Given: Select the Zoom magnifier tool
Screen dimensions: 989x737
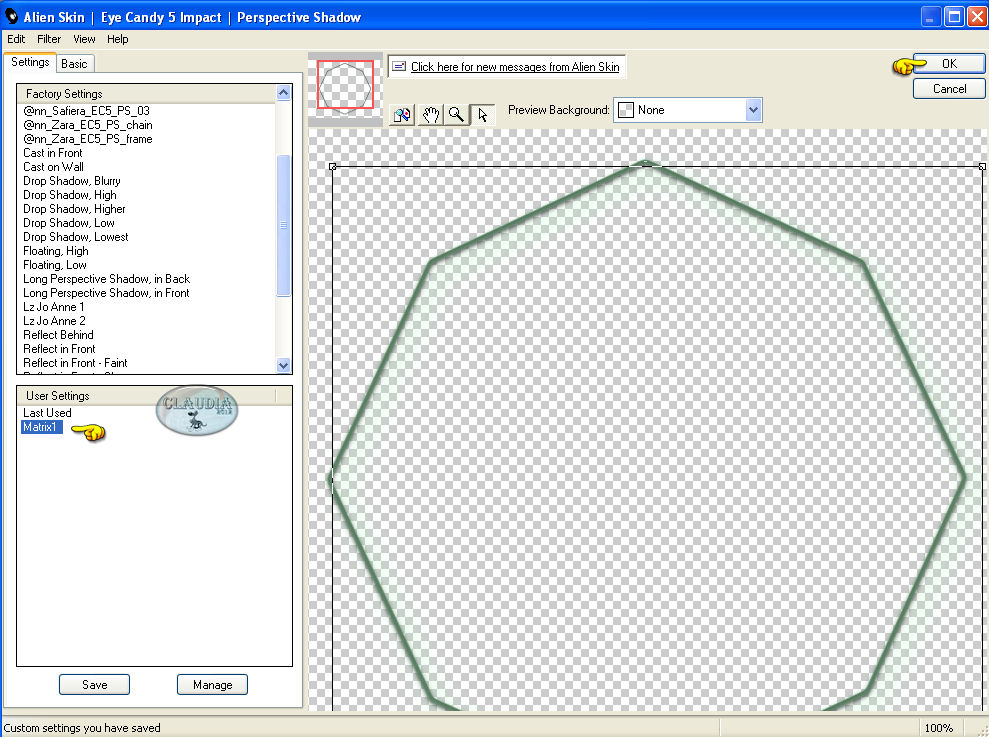Looking at the screenshot, I should click(x=456, y=115).
